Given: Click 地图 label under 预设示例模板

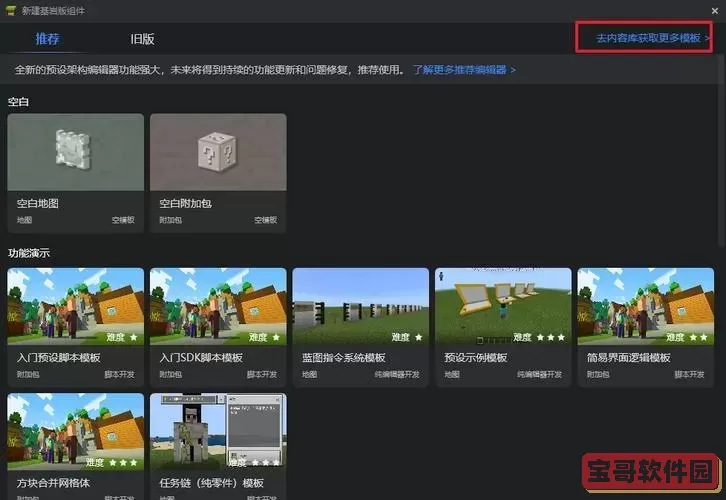Looking at the screenshot, I should pos(452,374).
